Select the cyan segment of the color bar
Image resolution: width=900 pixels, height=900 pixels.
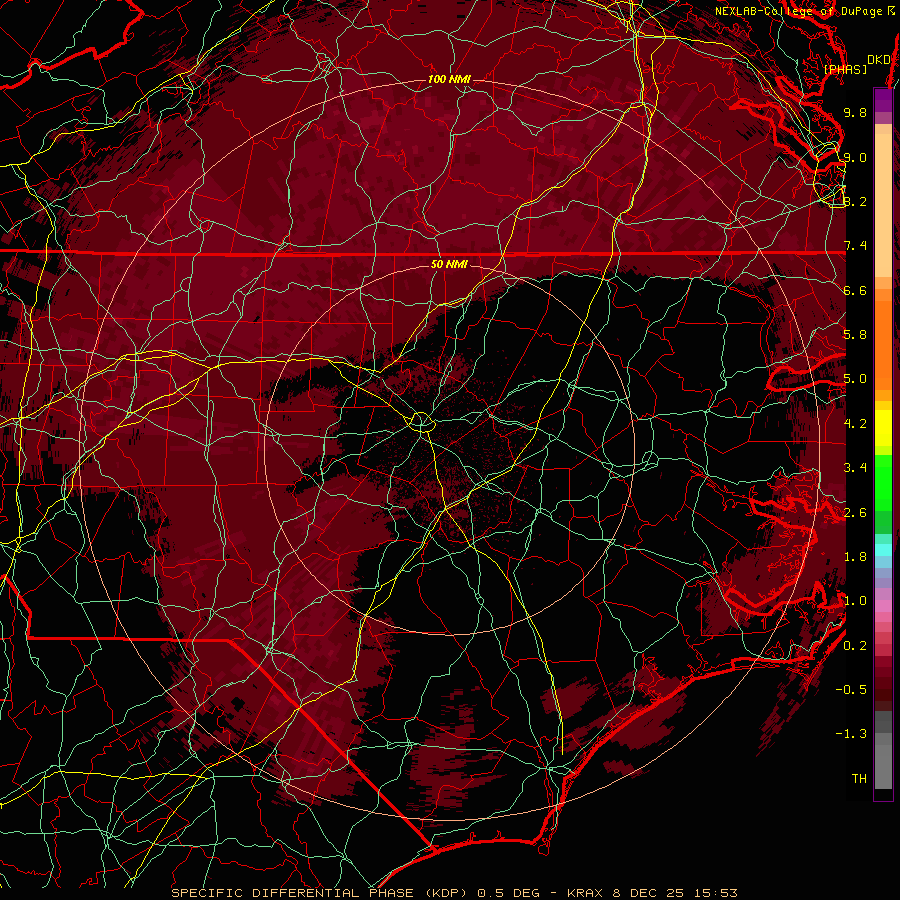click(883, 549)
